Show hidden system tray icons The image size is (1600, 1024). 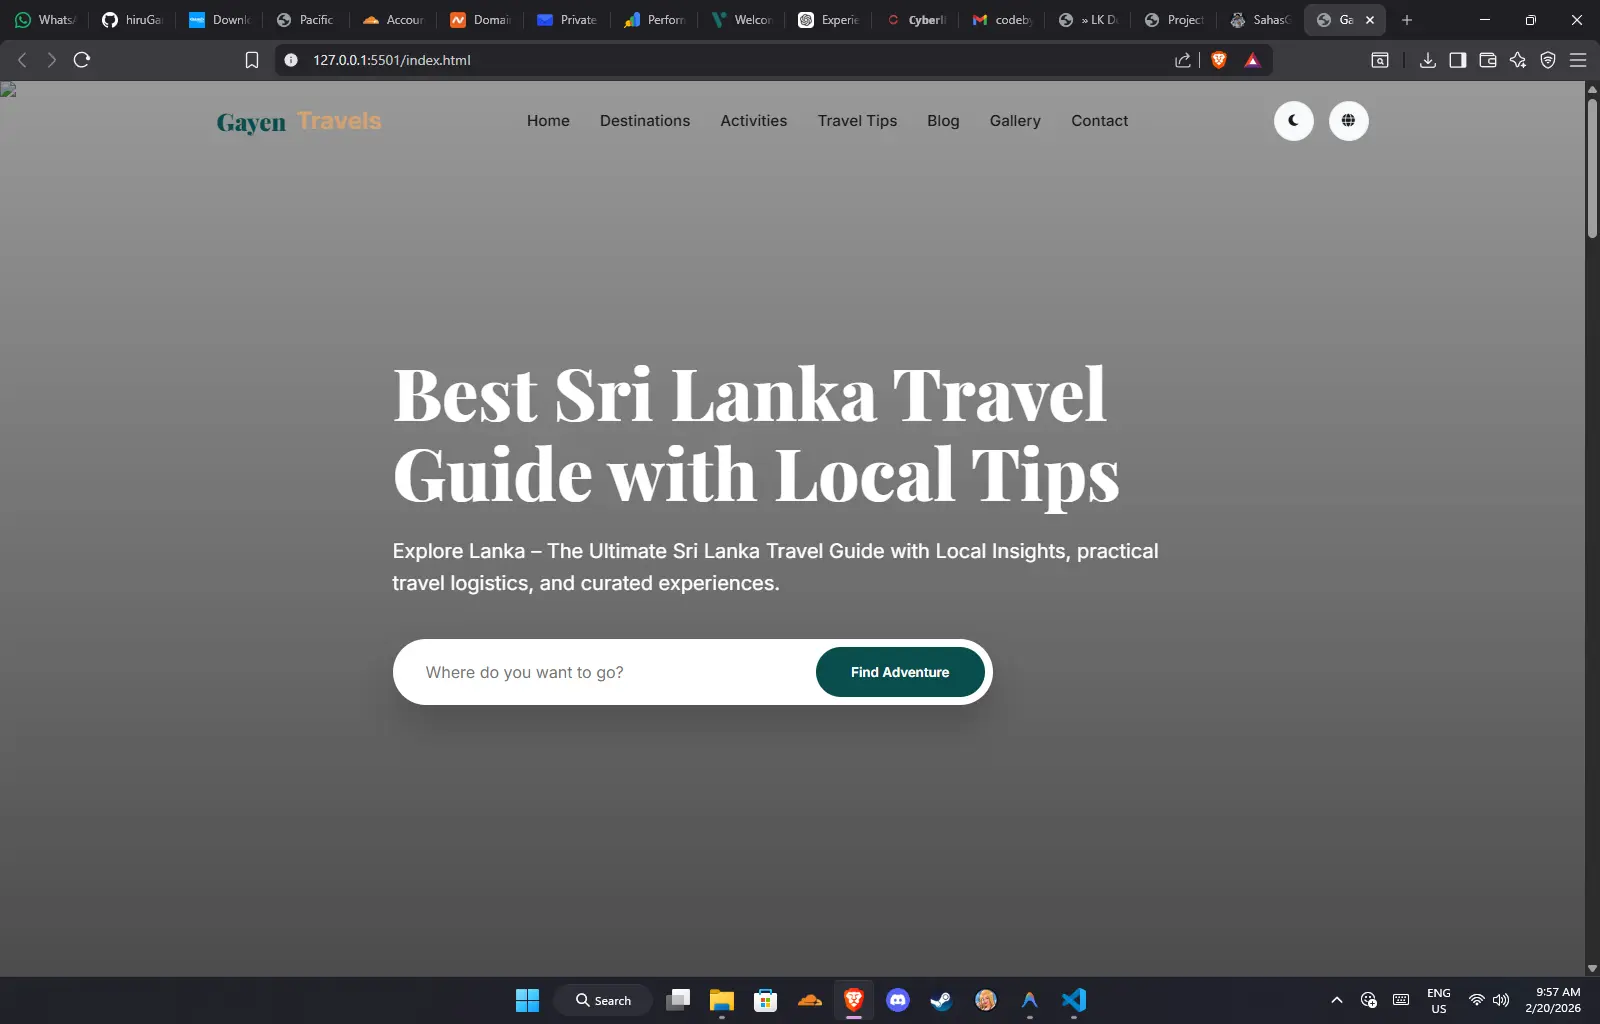(x=1336, y=1000)
